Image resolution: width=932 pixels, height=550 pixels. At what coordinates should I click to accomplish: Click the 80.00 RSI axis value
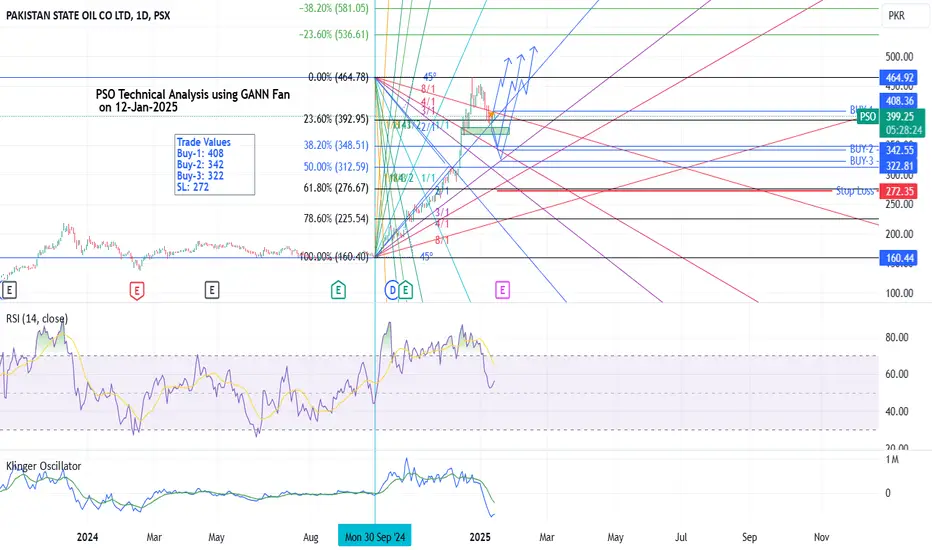pyautogui.click(x=897, y=337)
